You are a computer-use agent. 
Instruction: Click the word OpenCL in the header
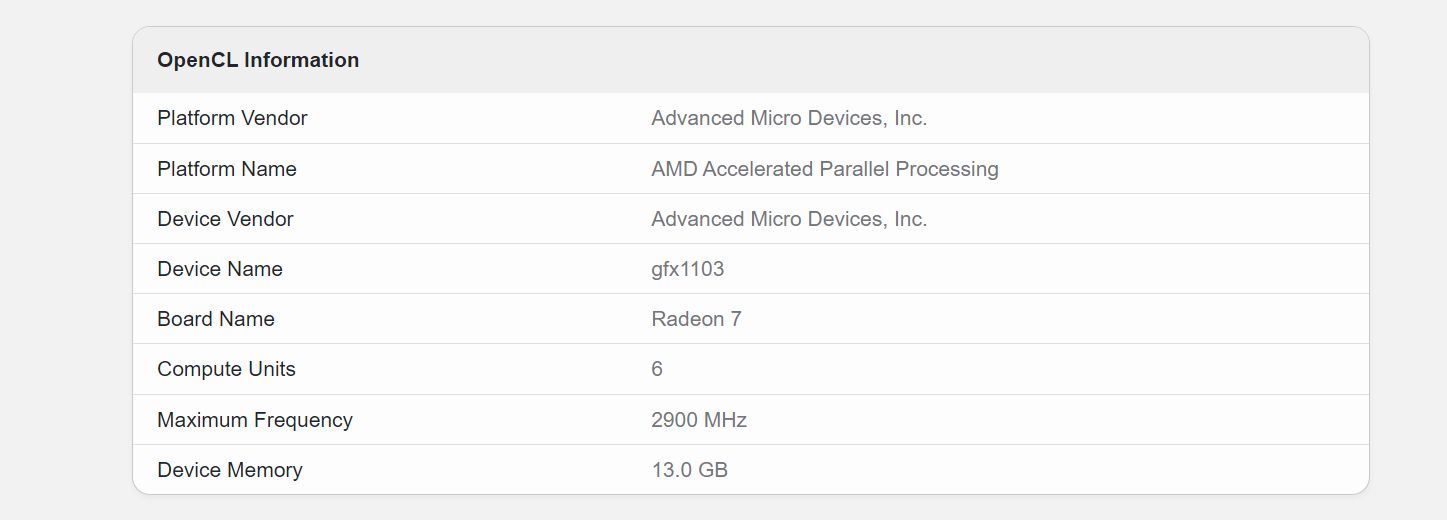[x=197, y=60]
